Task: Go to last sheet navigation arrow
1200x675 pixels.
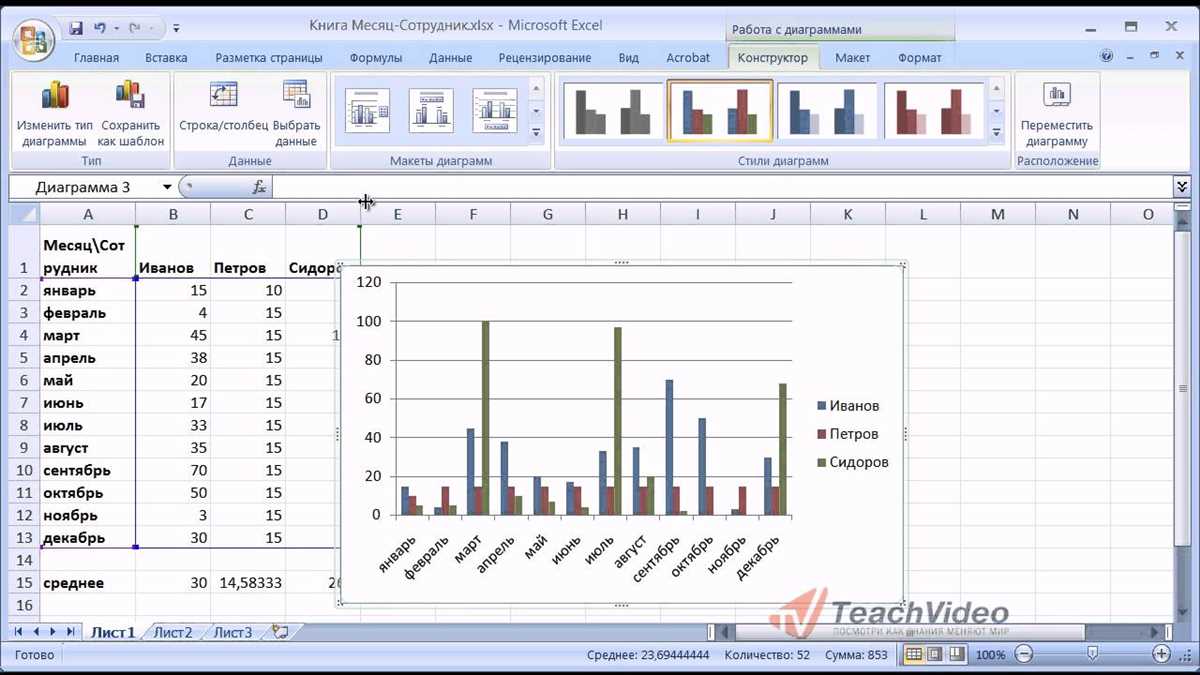Action: pyautogui.click(x=70, y=632)
